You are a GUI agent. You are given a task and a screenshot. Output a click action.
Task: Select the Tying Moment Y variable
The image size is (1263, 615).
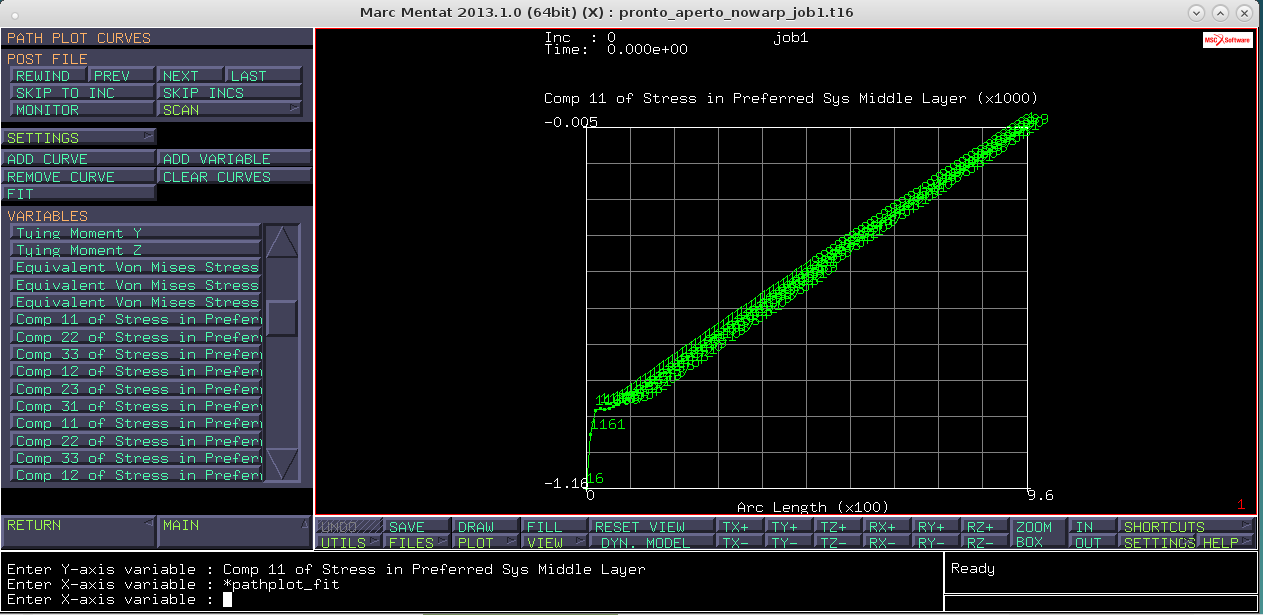136,232
